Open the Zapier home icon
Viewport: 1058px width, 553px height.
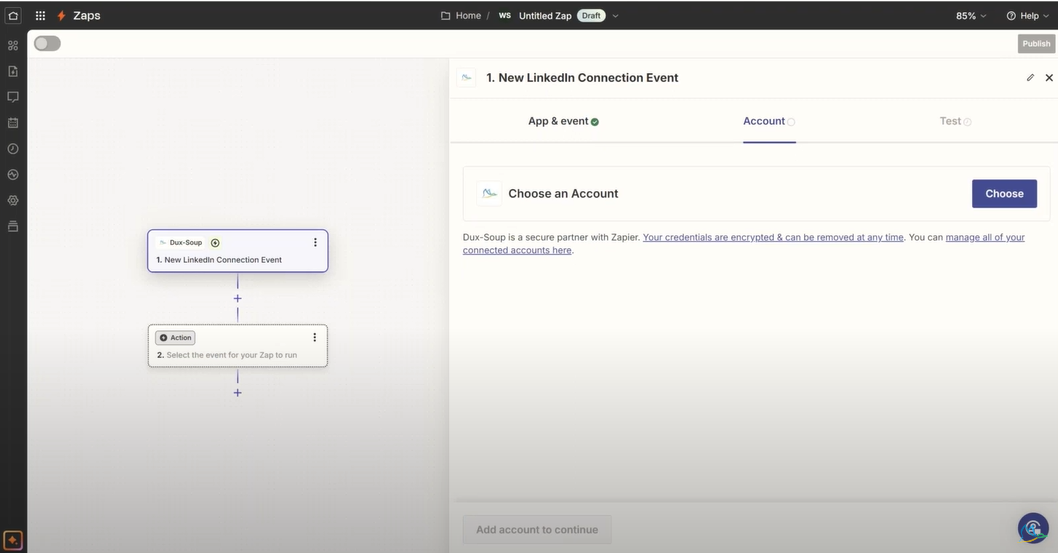coord(13,16)
